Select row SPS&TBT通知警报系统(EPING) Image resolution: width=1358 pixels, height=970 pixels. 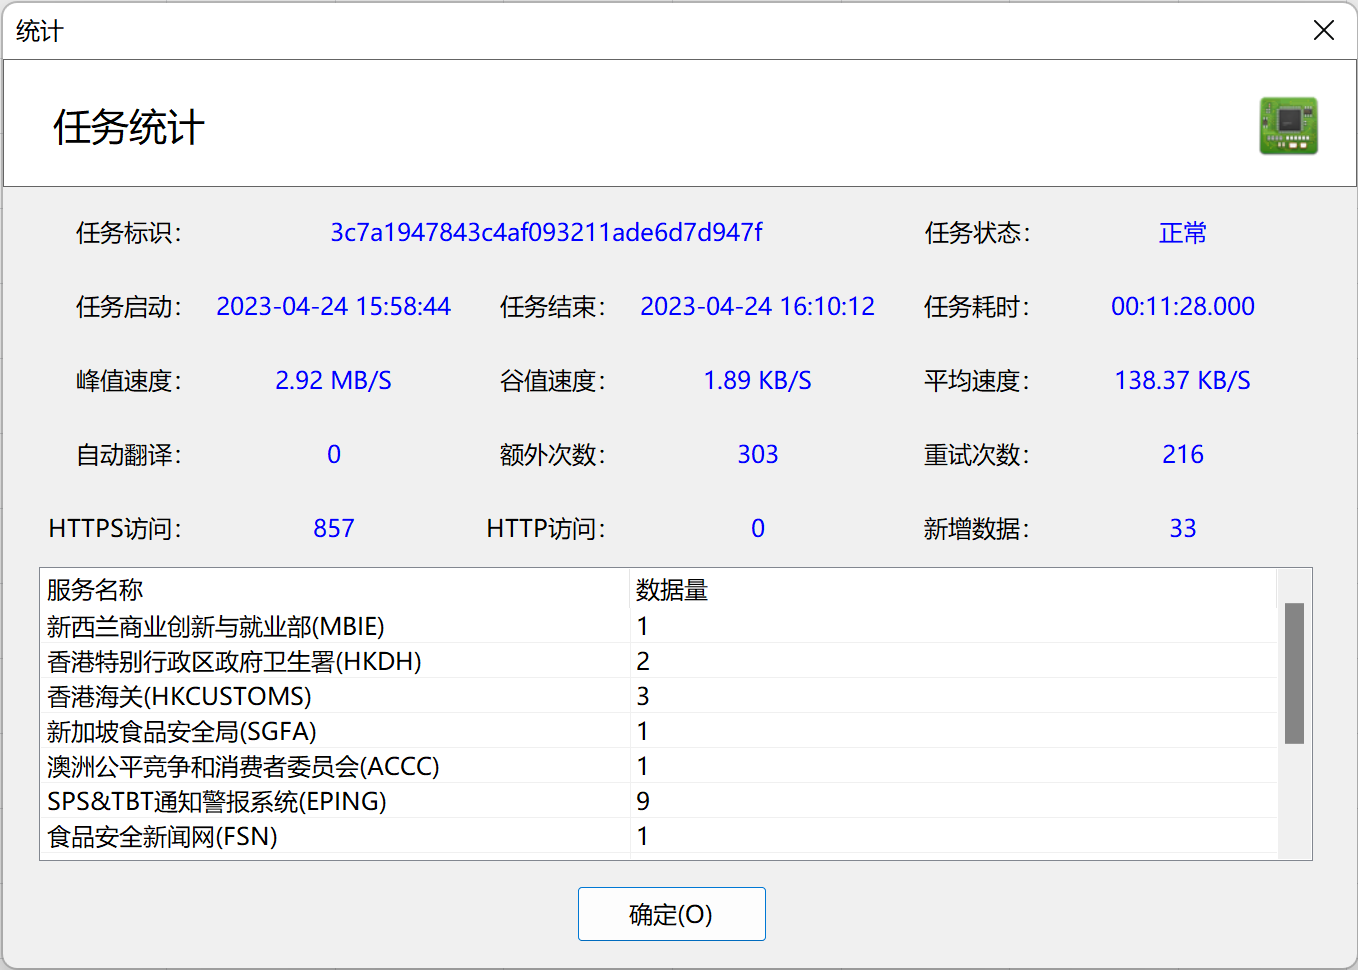coord(659,801)
